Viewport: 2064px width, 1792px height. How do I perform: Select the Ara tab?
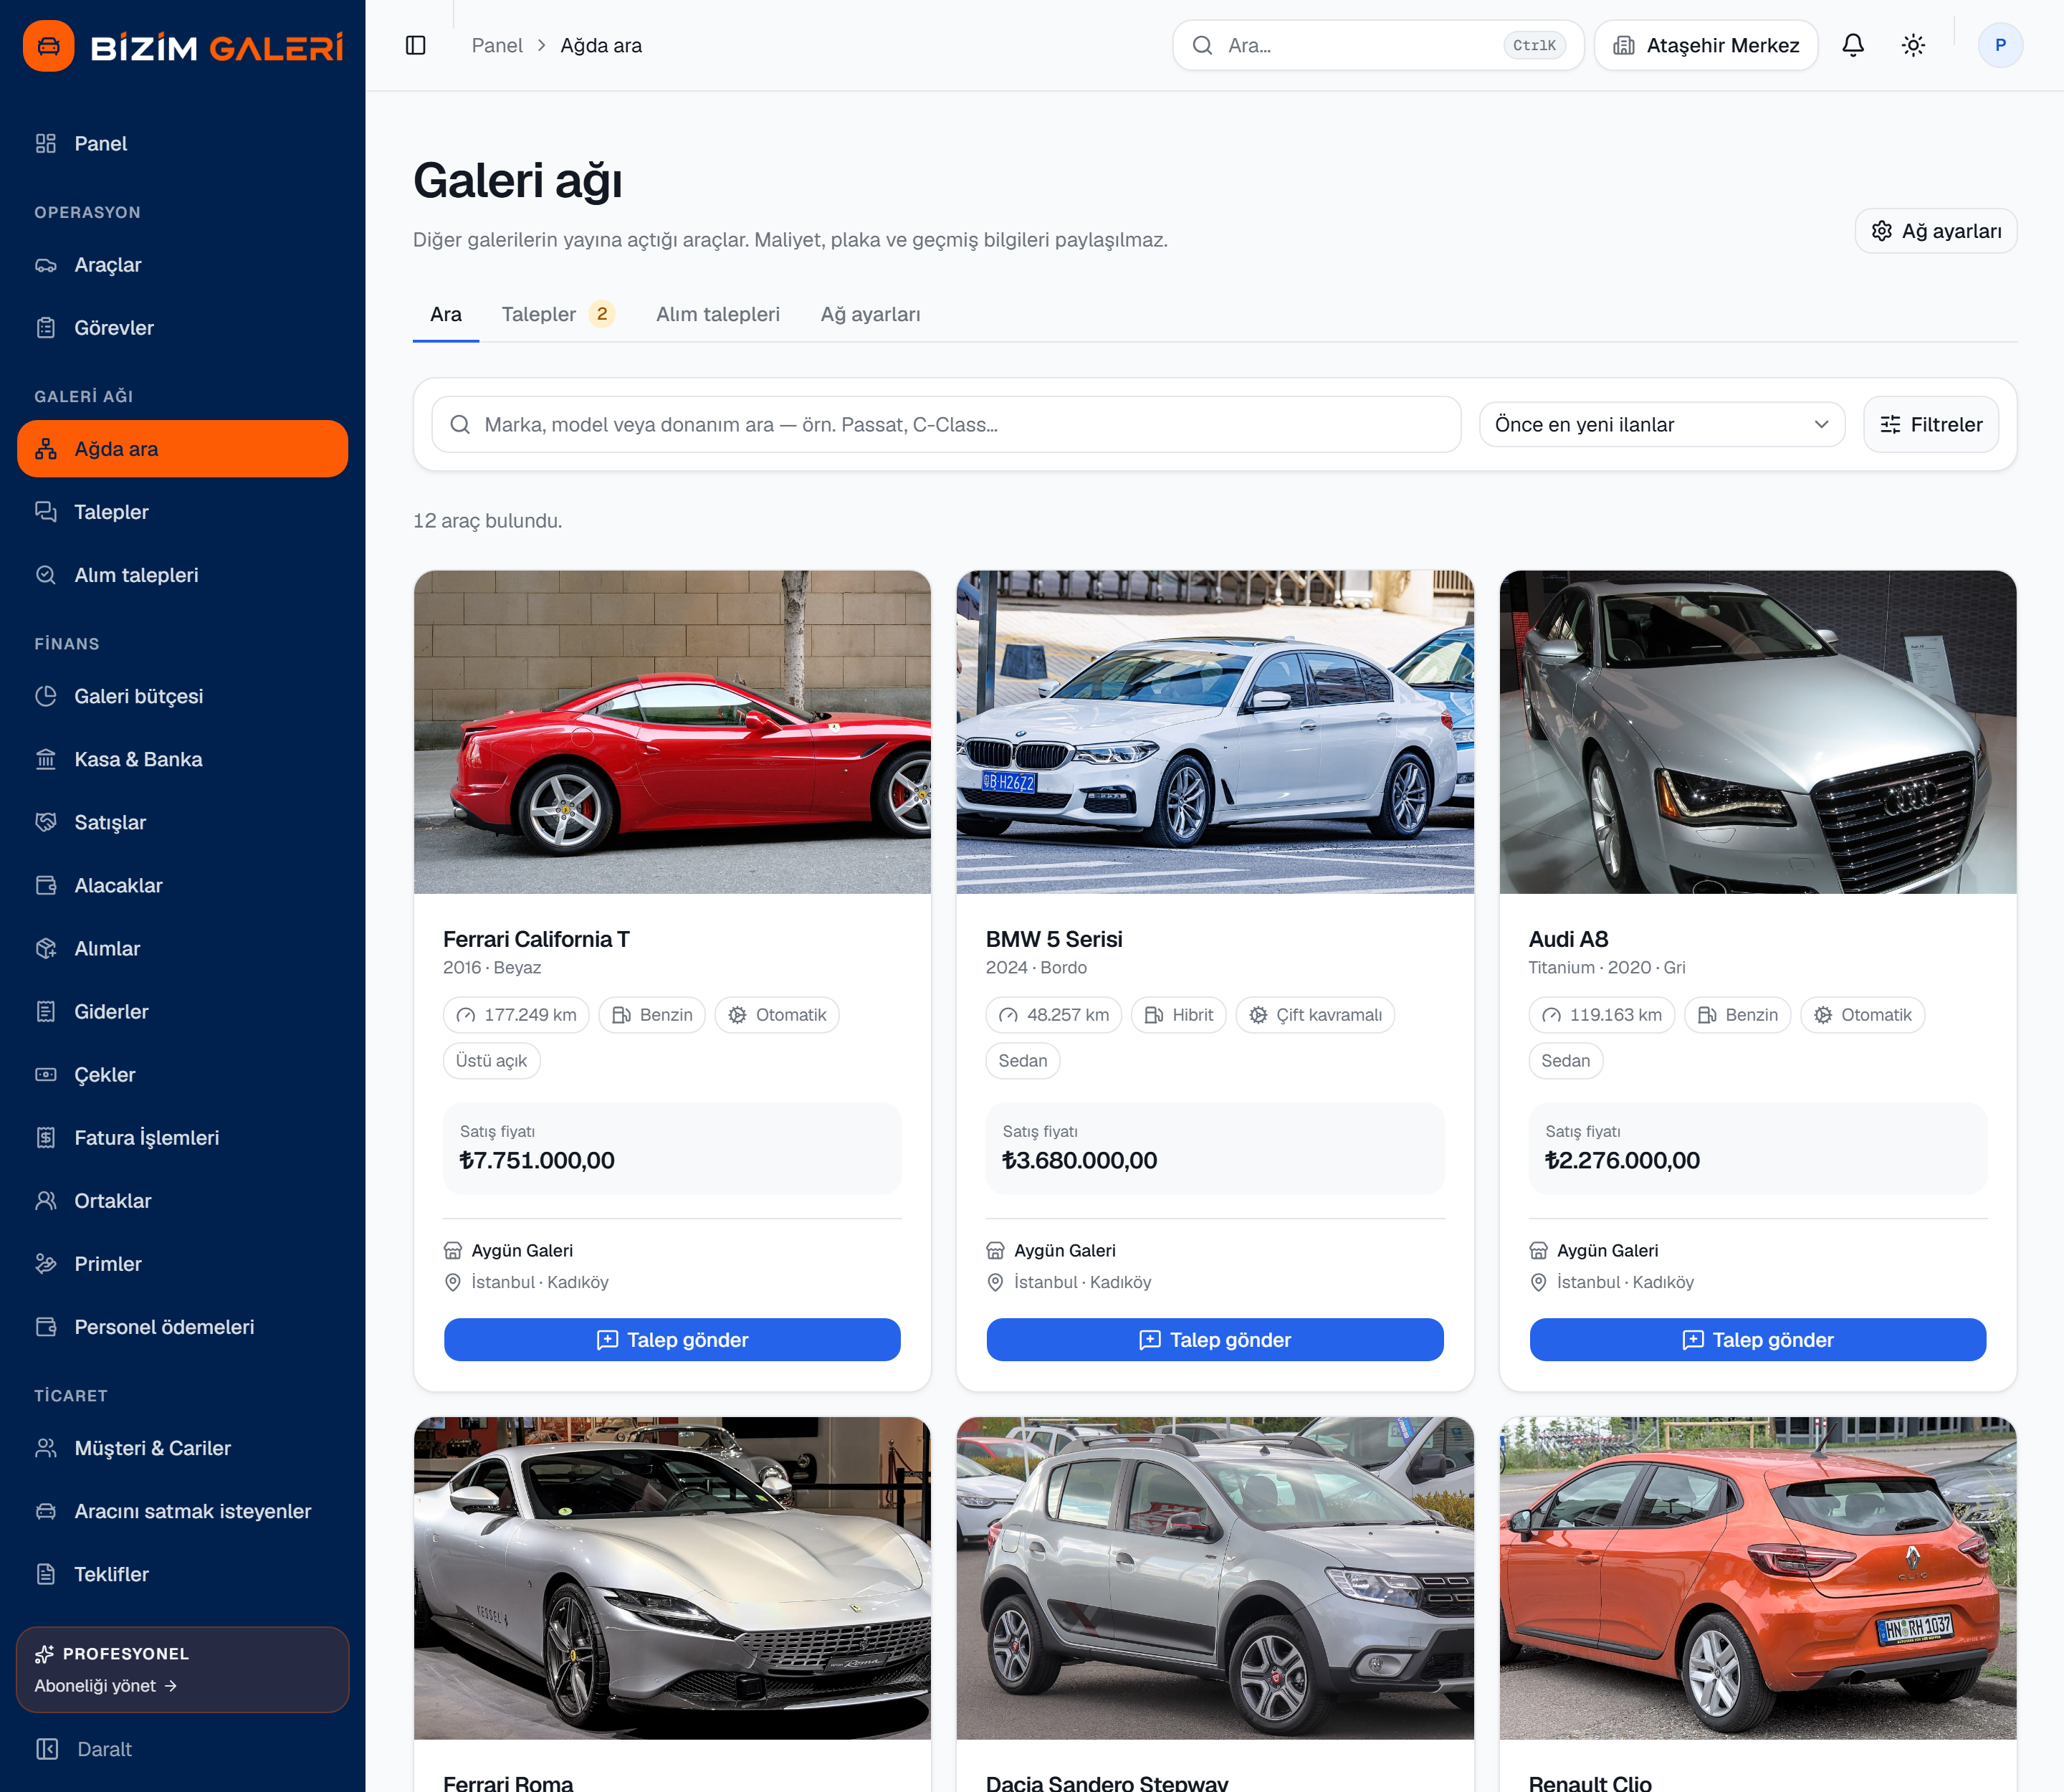point(445,314)
